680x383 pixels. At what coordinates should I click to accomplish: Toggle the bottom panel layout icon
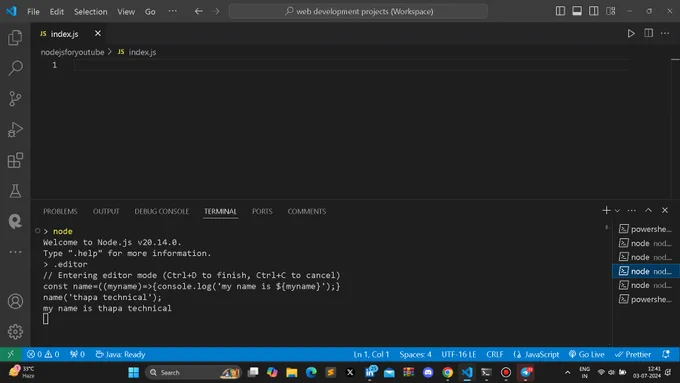coord(577,11)
